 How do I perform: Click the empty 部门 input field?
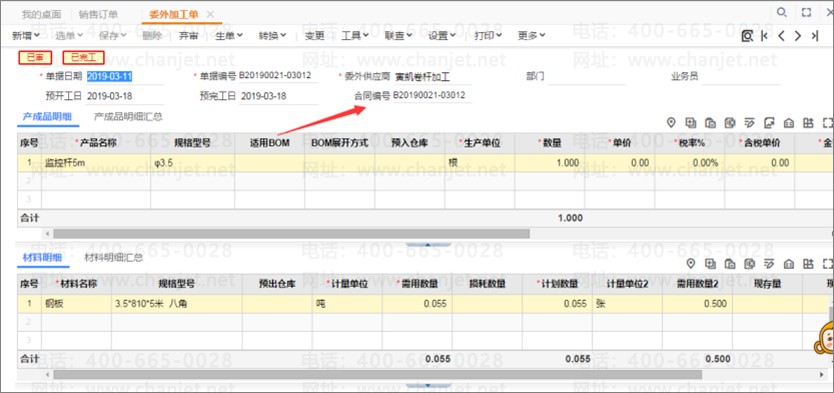pyautogui.click(x=587, y=77)
